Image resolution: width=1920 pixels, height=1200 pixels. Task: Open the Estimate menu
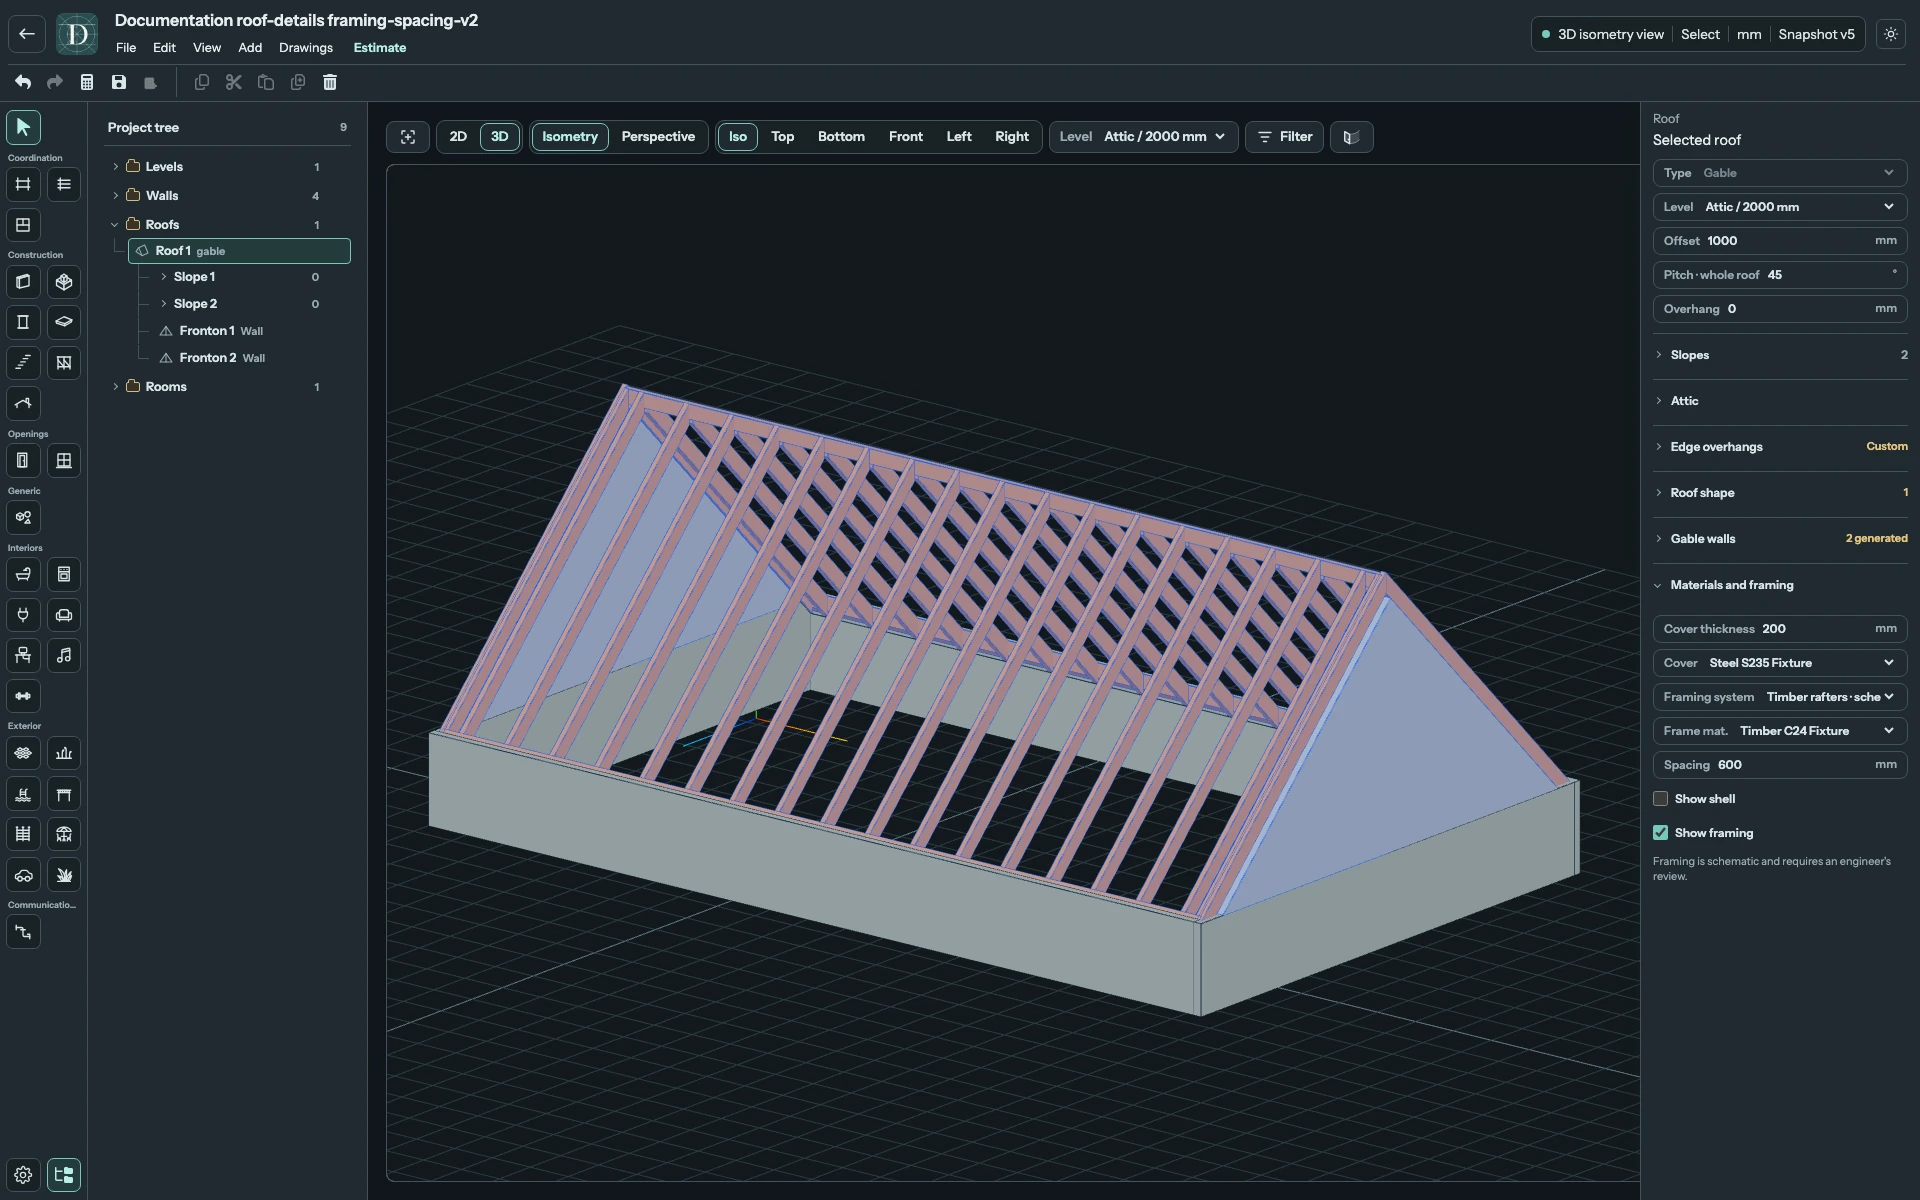point(380,48)
